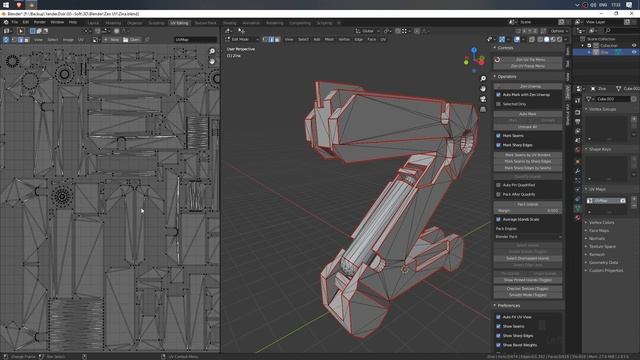Hide the Collection via its eye icon
This screenshot has width=640, height=360.
pyautogui.click(x=634, y=46)
